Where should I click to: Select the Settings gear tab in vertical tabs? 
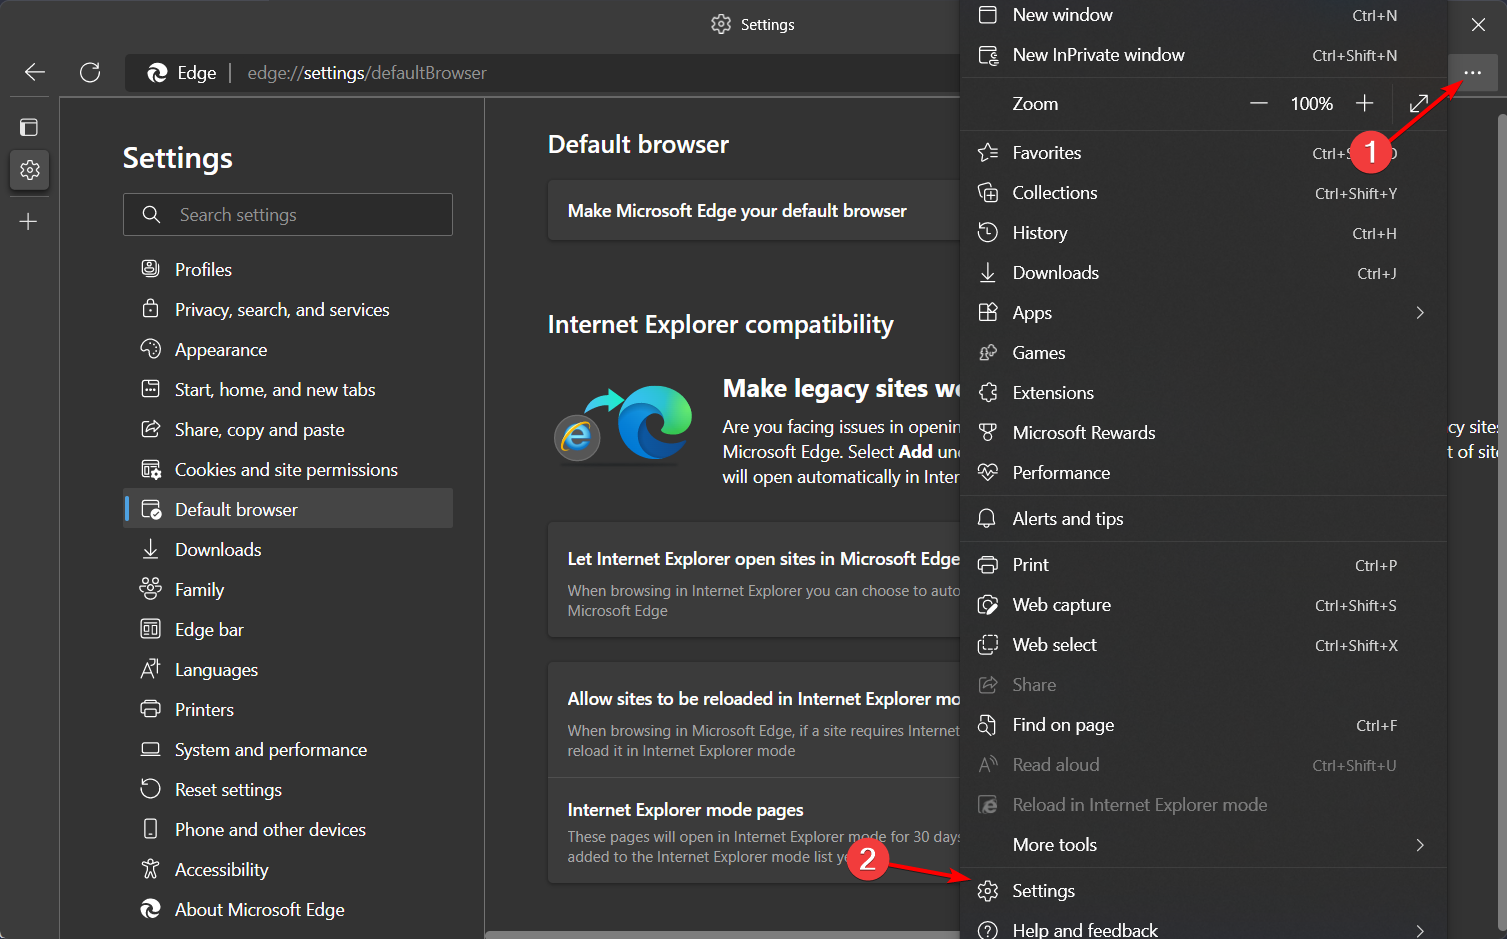pyautogui.click(x=29, y=170)
